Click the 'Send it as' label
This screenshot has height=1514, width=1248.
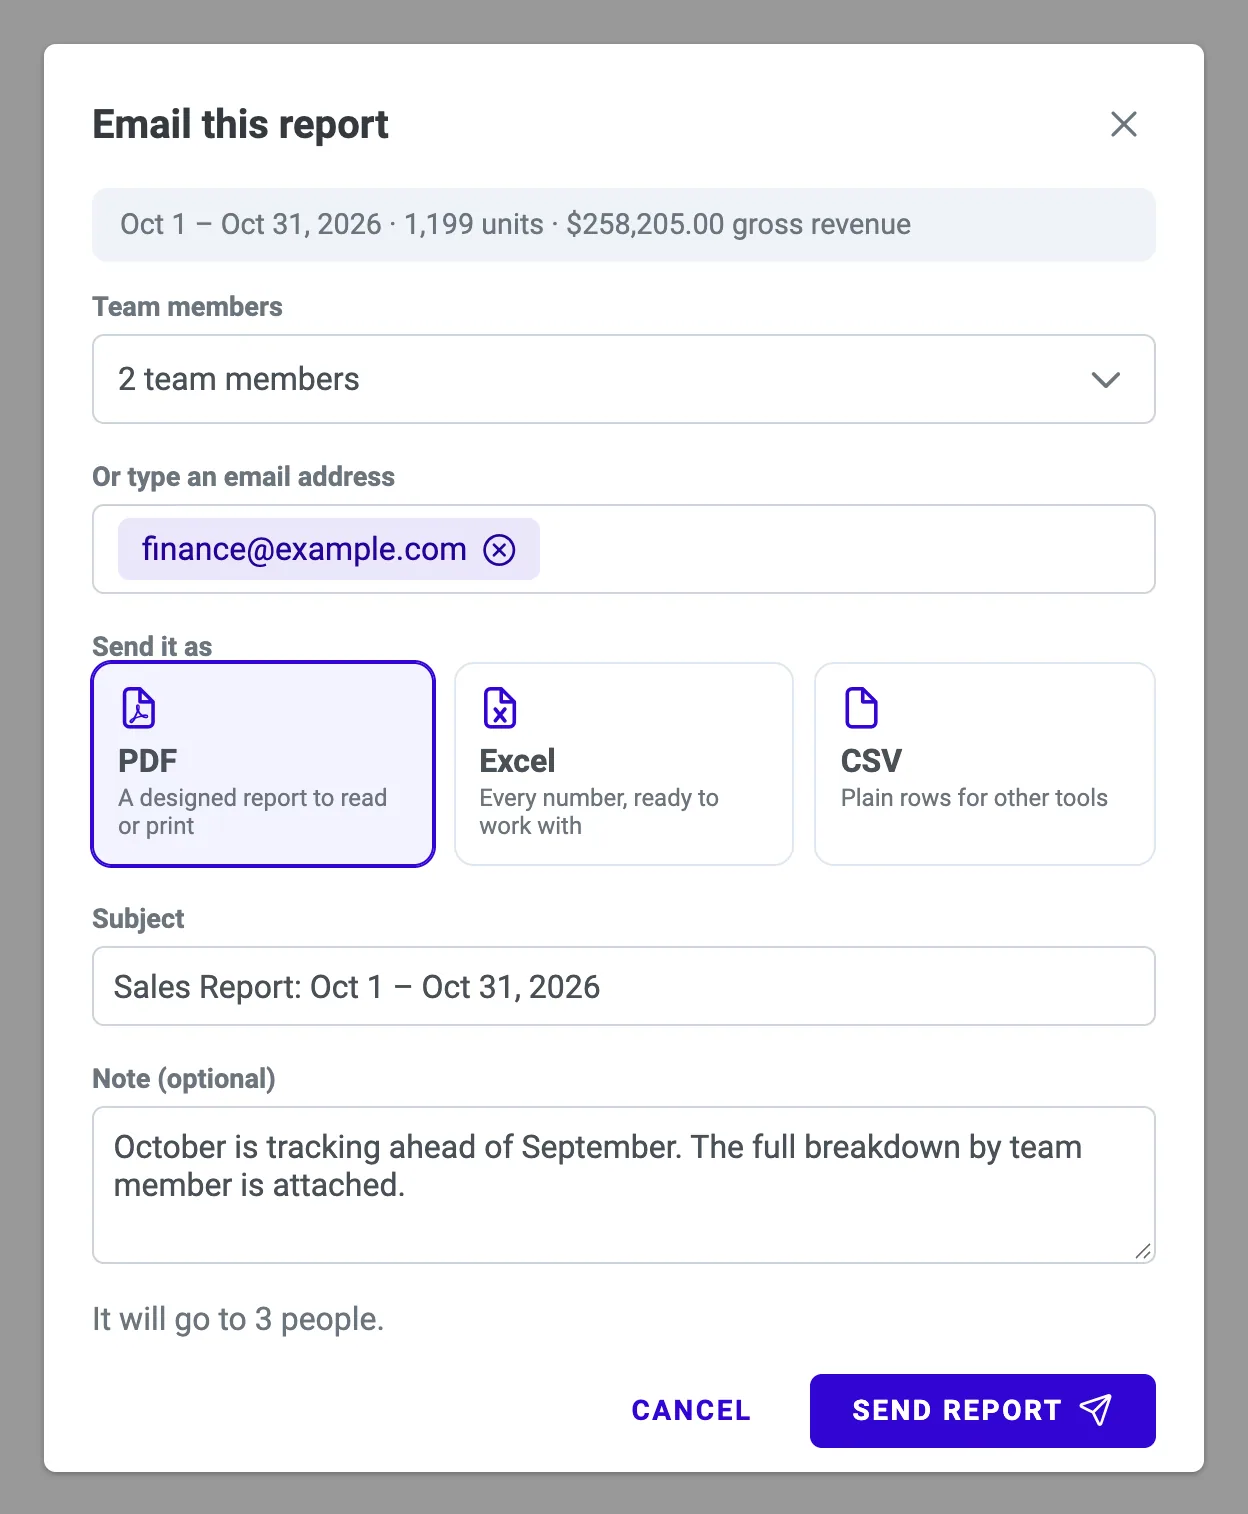[x=152, y=647]
